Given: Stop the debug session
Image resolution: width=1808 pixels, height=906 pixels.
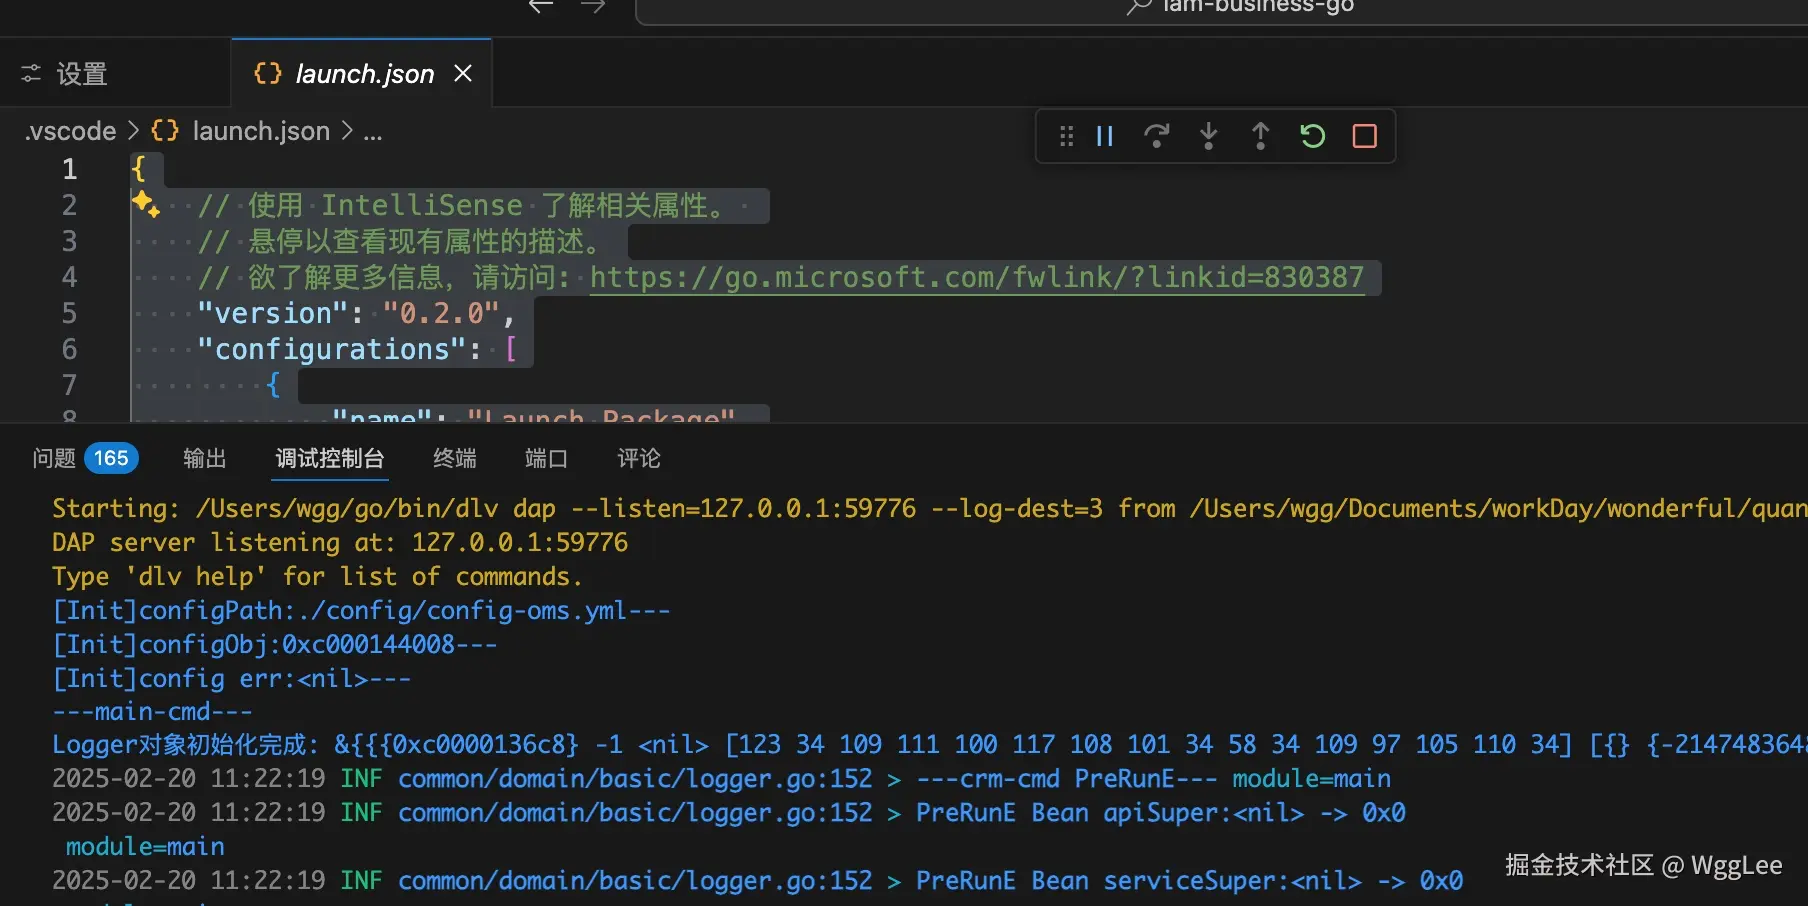Looking at the screenshot, I should point(1365,136).
